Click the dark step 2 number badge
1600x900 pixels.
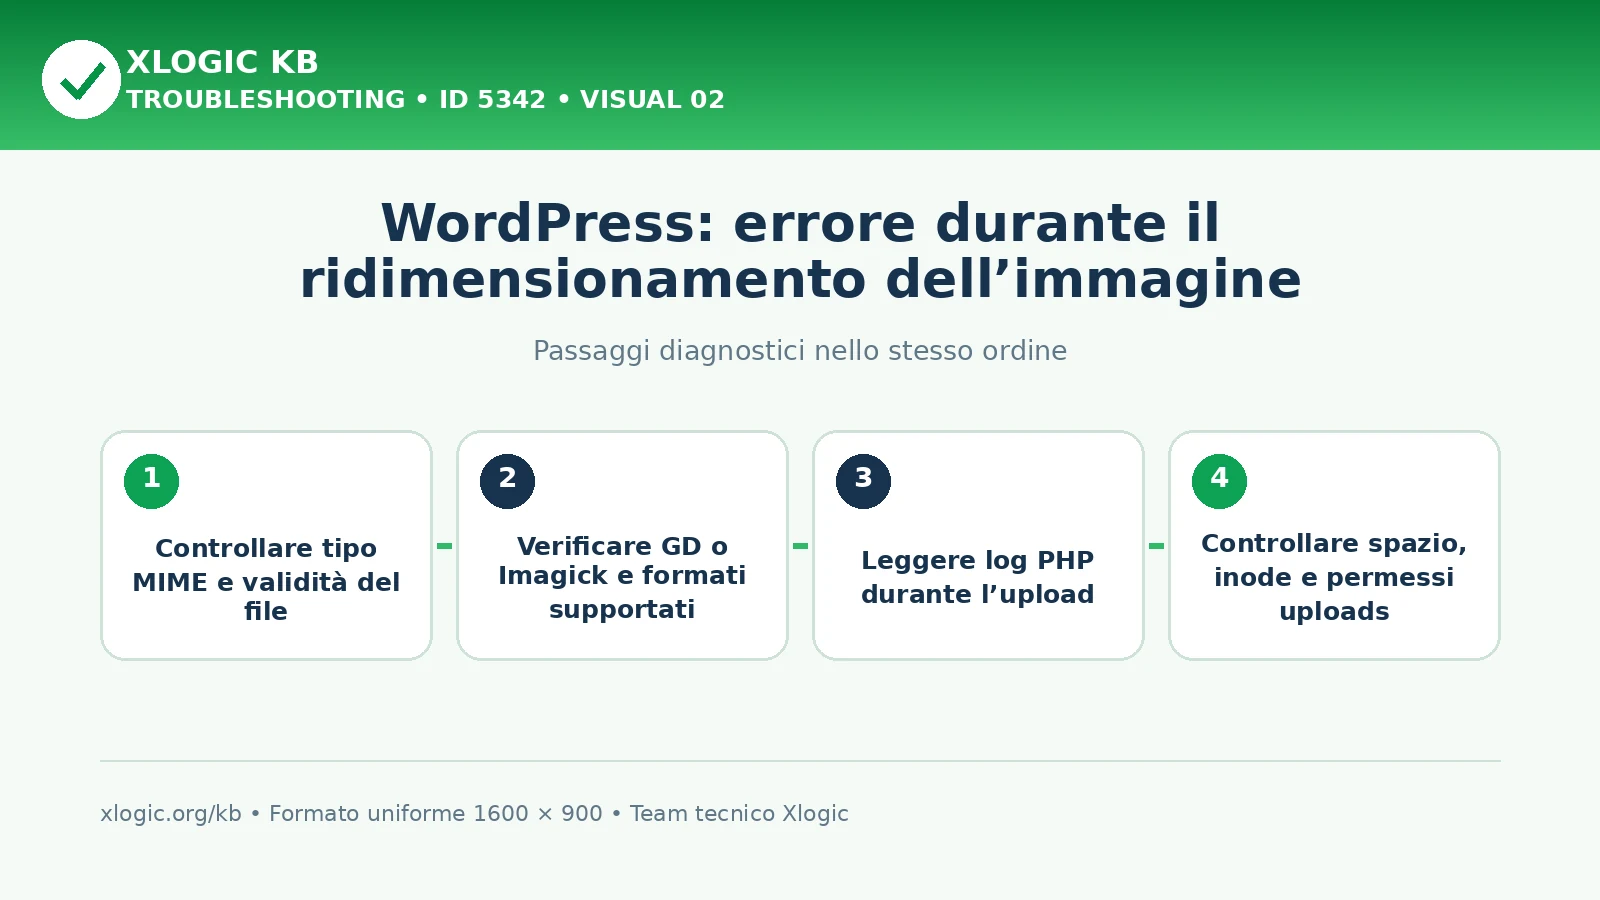(x=507, y=481)
